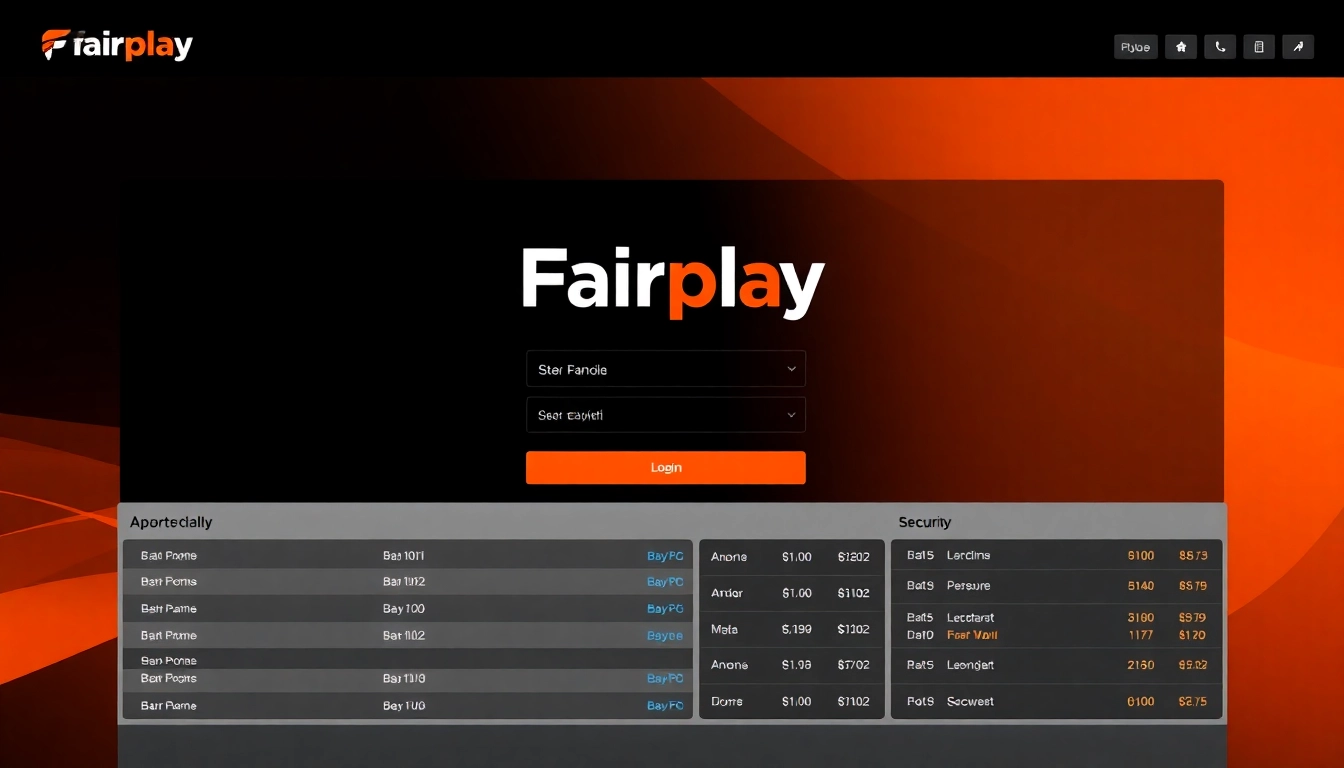Select the "Mata" row label

pos(724,629)
